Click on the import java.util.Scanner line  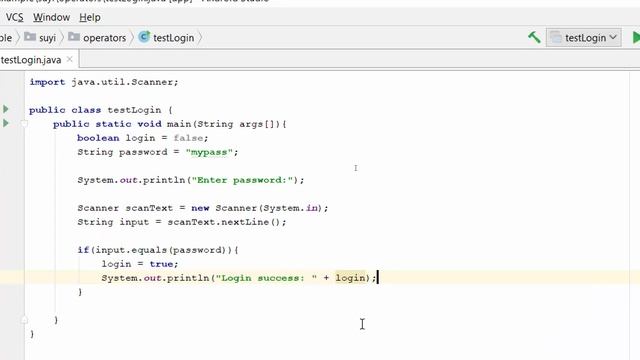[104, 82]
